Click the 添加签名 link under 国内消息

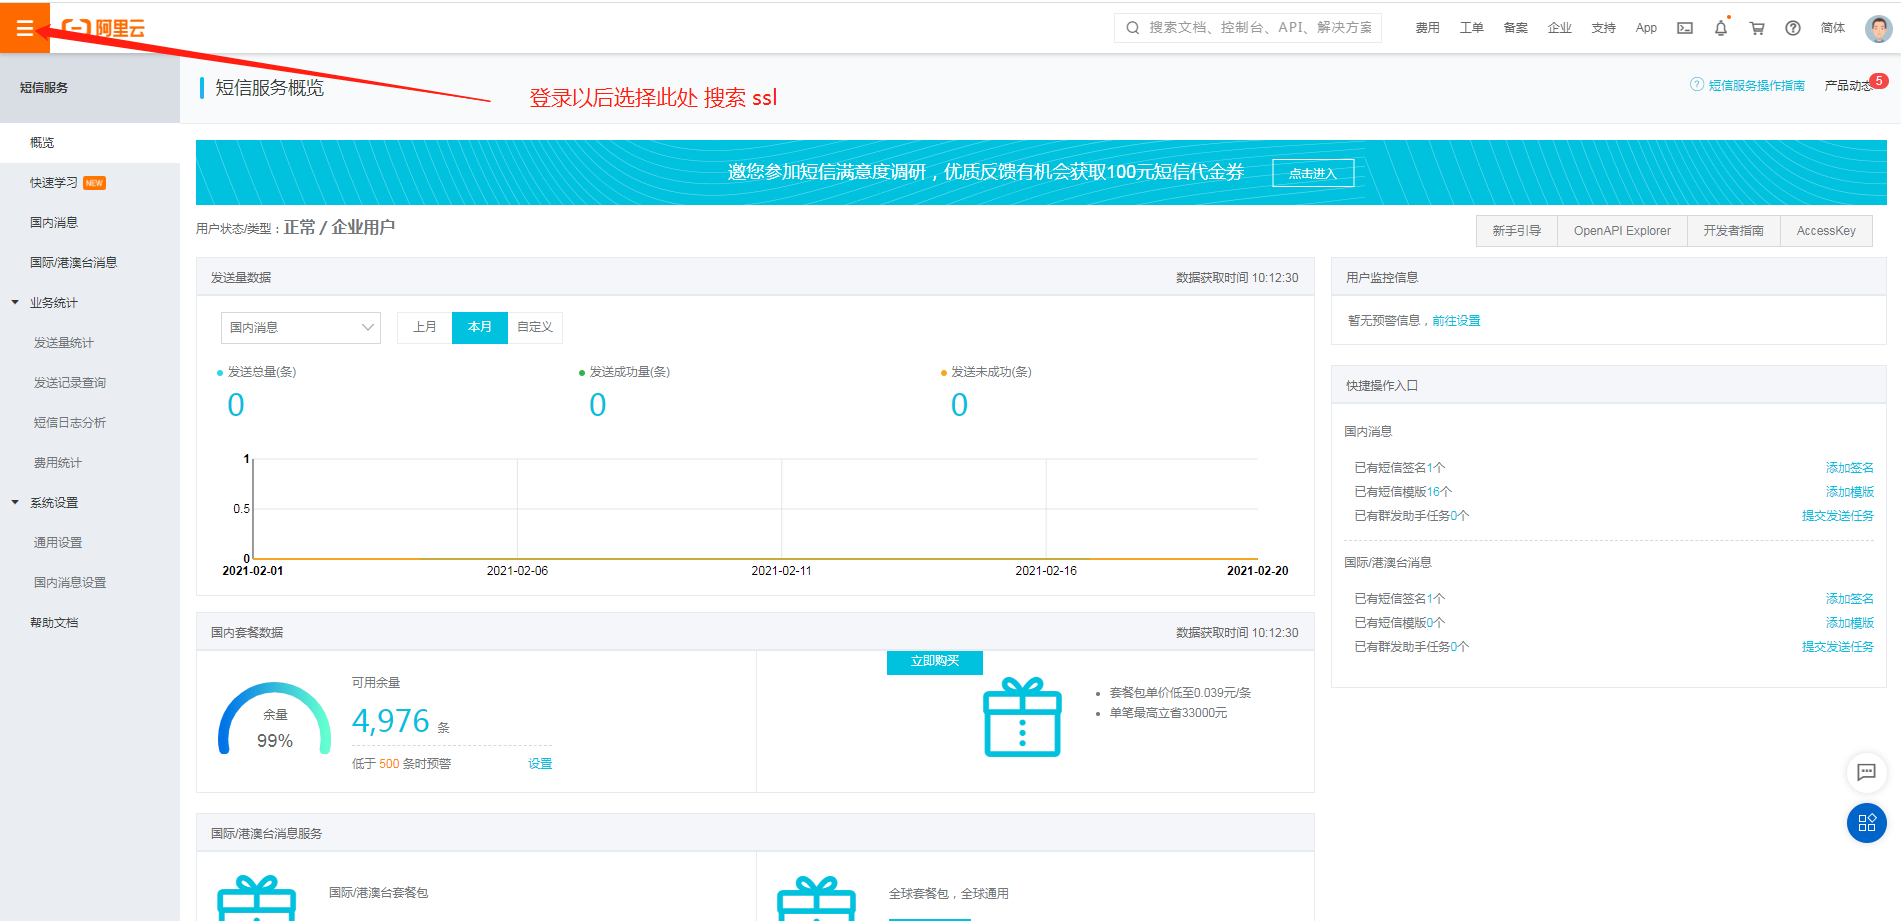[x=1849, y=468]
